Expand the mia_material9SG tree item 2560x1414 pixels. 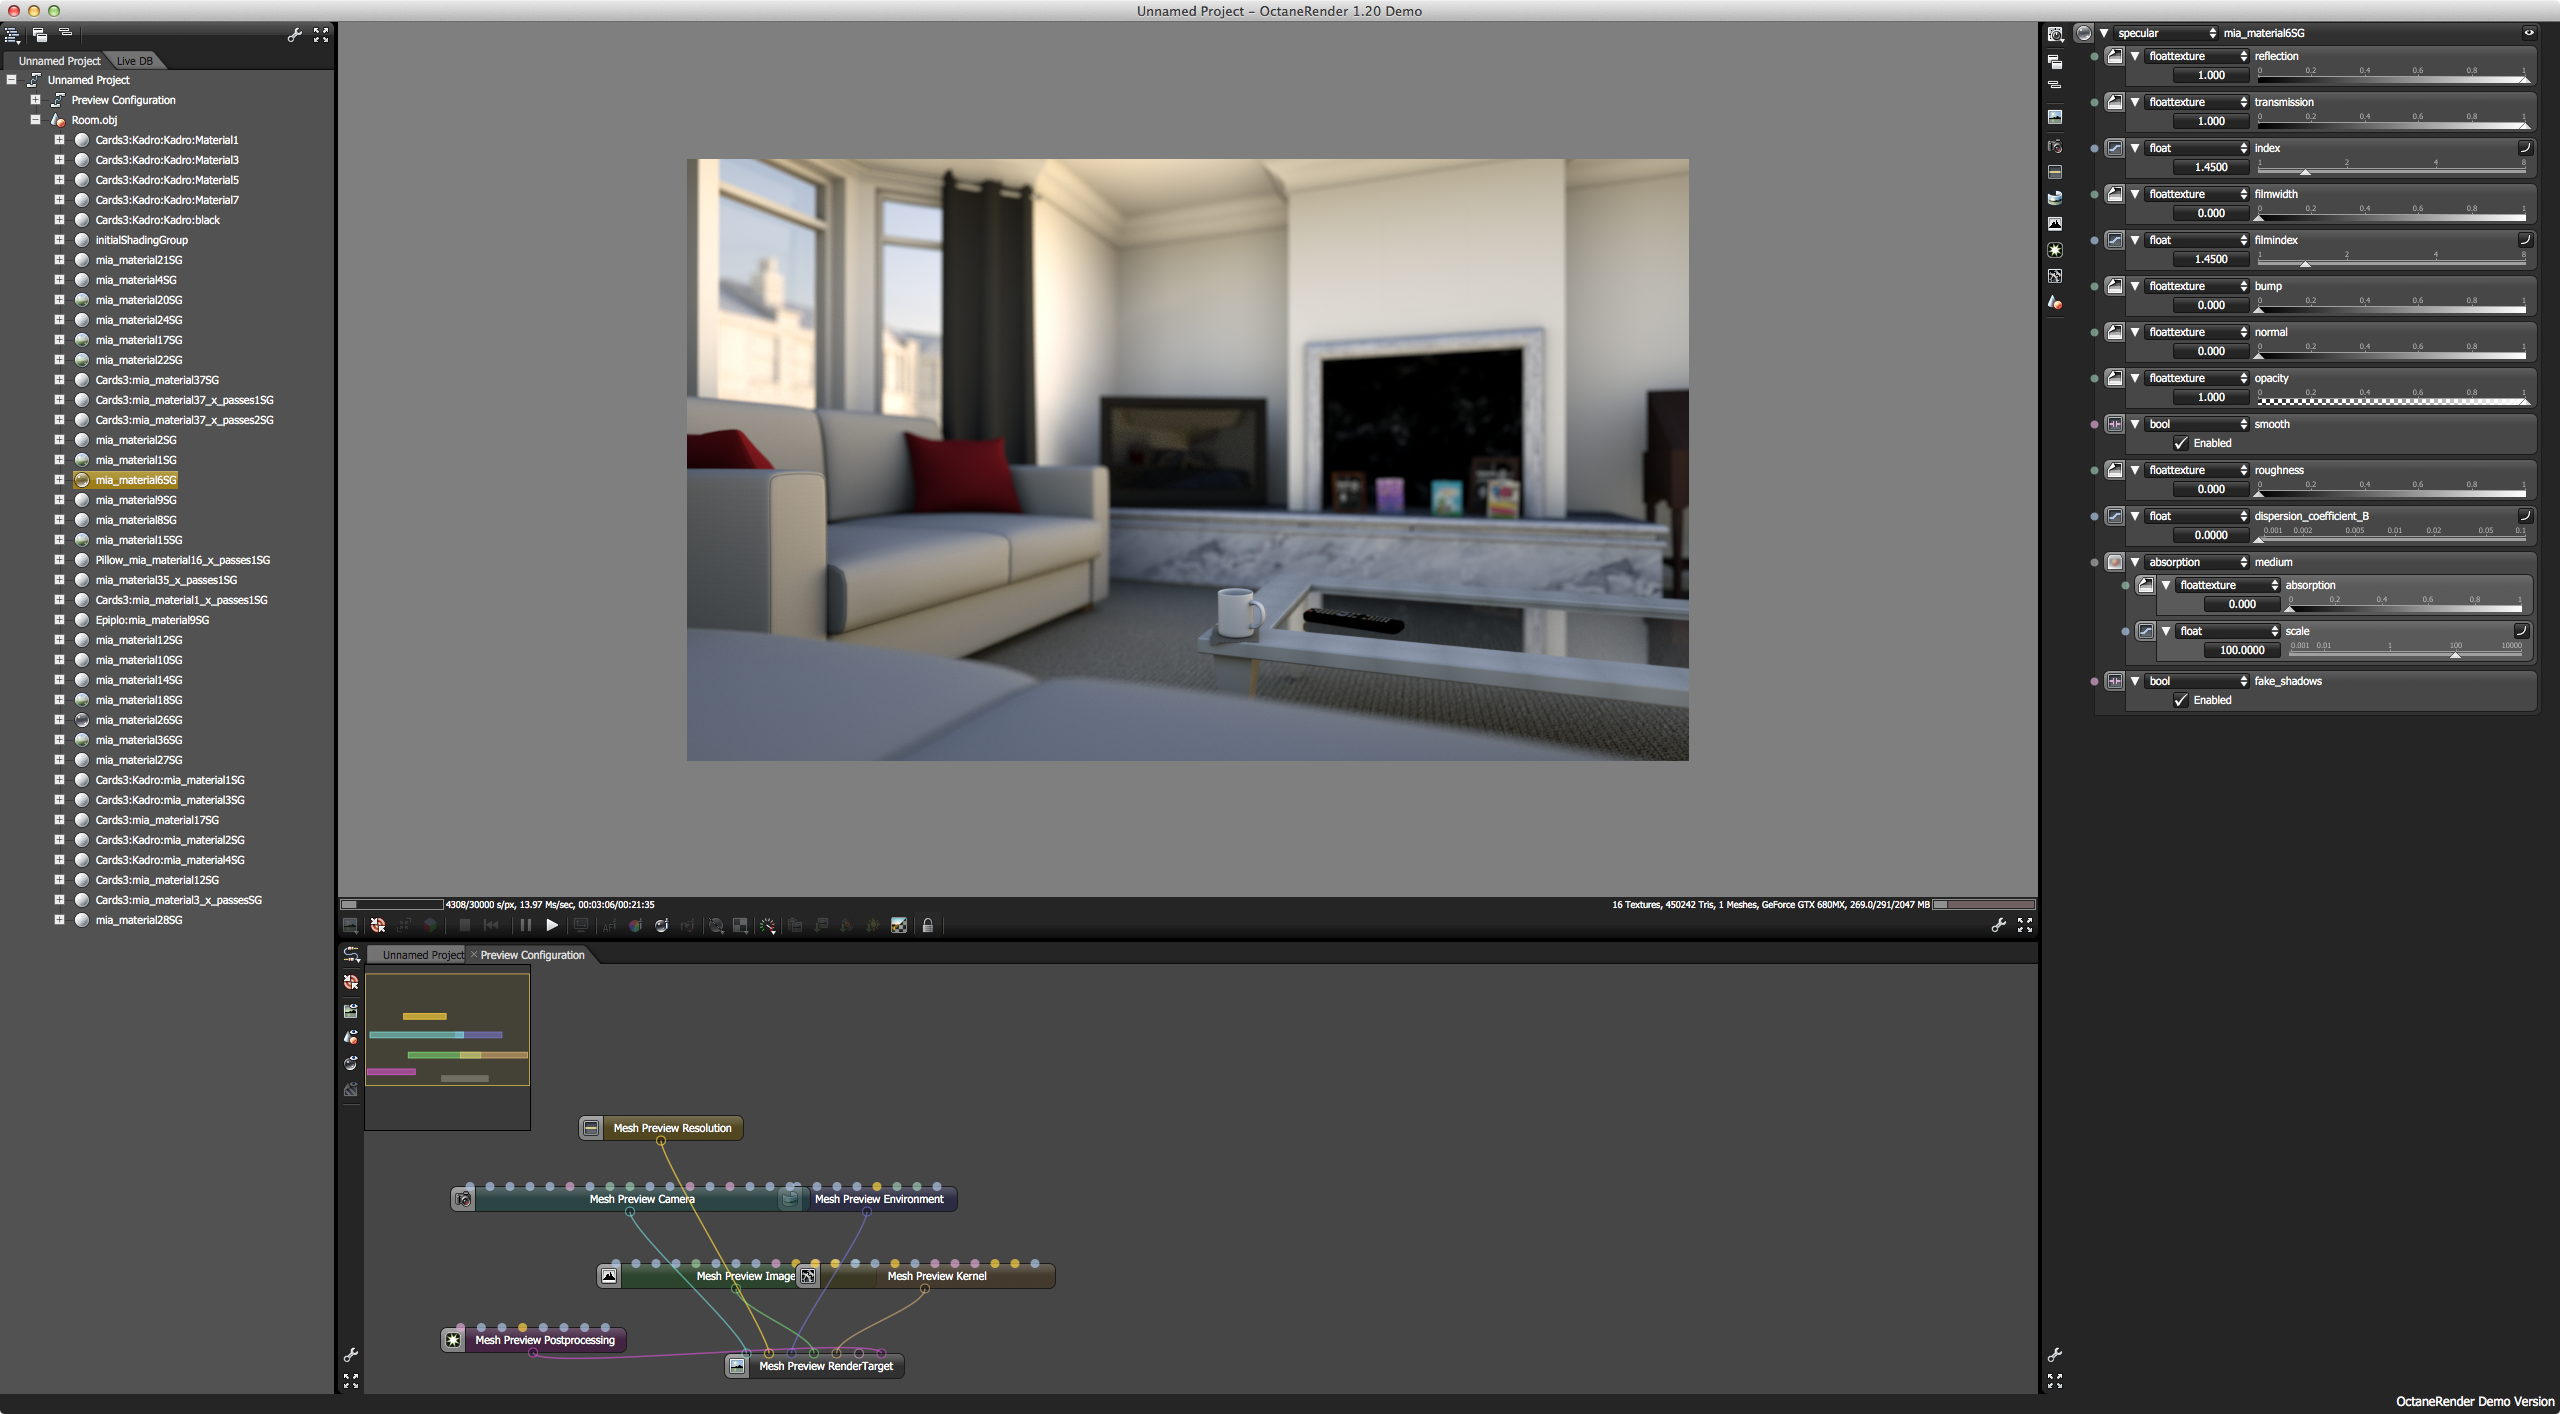[59, 500]
